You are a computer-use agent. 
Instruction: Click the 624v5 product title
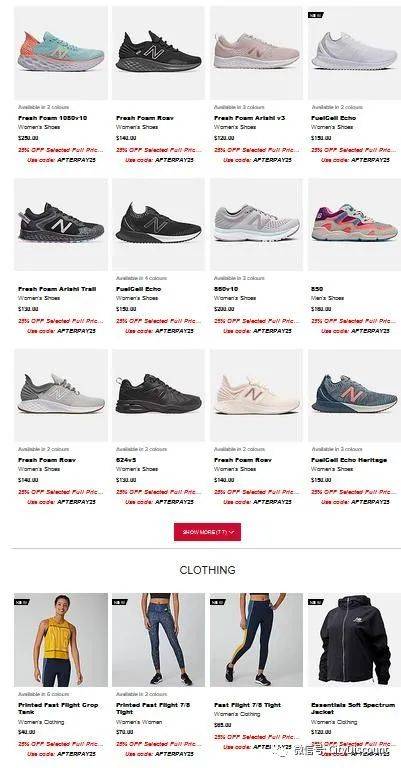(126, 460)
